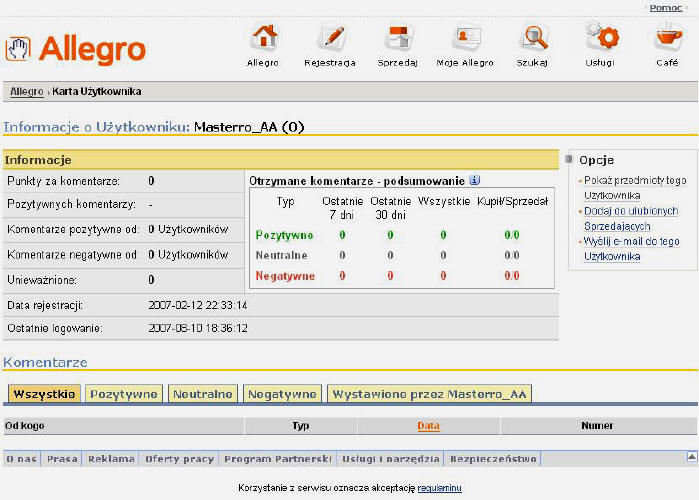The image size is (699, 500).
Task: Click registration date 2007-02-12 22:33:14
Action: click(x=197, y=305)
